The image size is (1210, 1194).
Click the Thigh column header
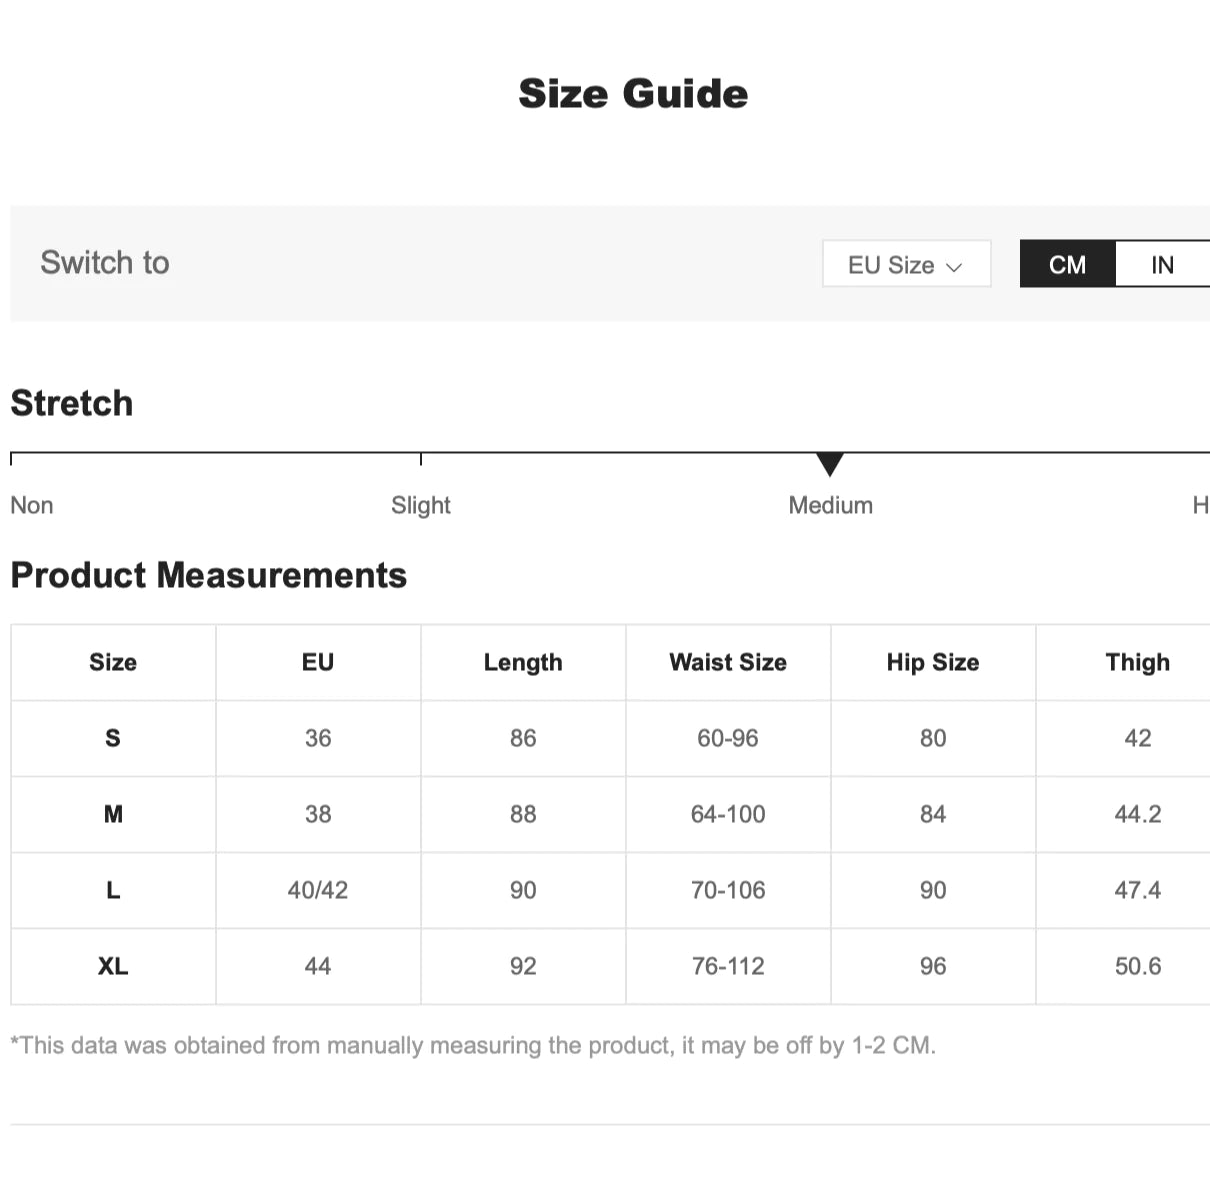1137,662
